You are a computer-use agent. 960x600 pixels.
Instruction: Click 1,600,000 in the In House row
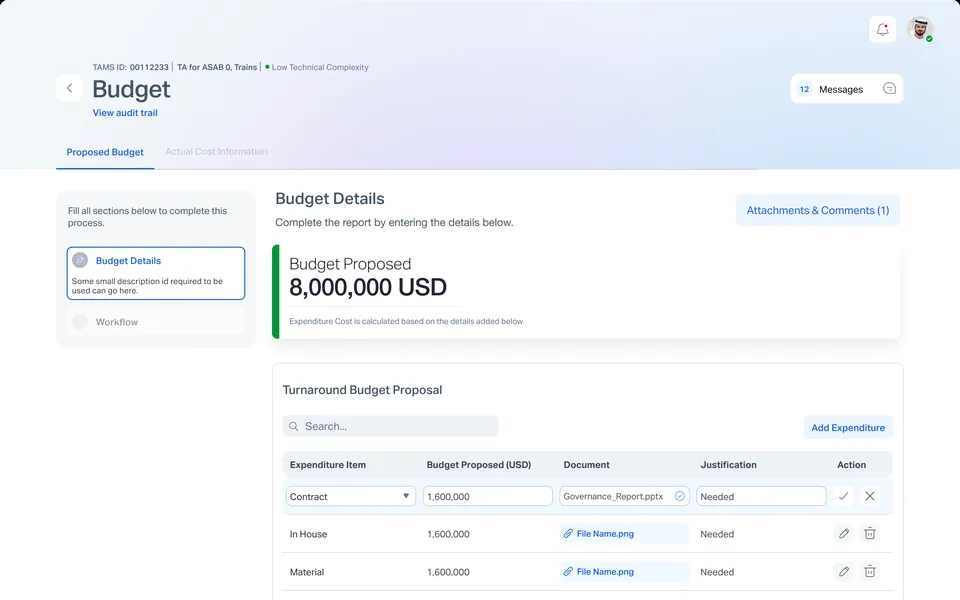click(448, 534)
